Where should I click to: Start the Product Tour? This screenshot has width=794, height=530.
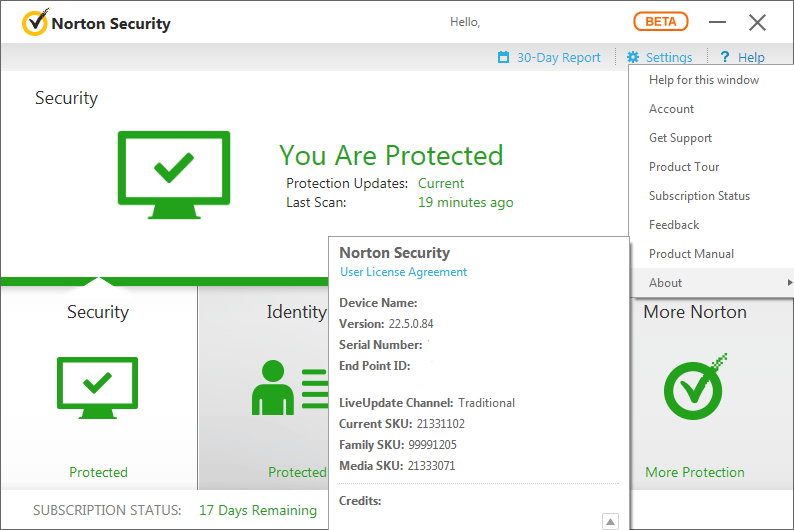[x=684, y=167]
